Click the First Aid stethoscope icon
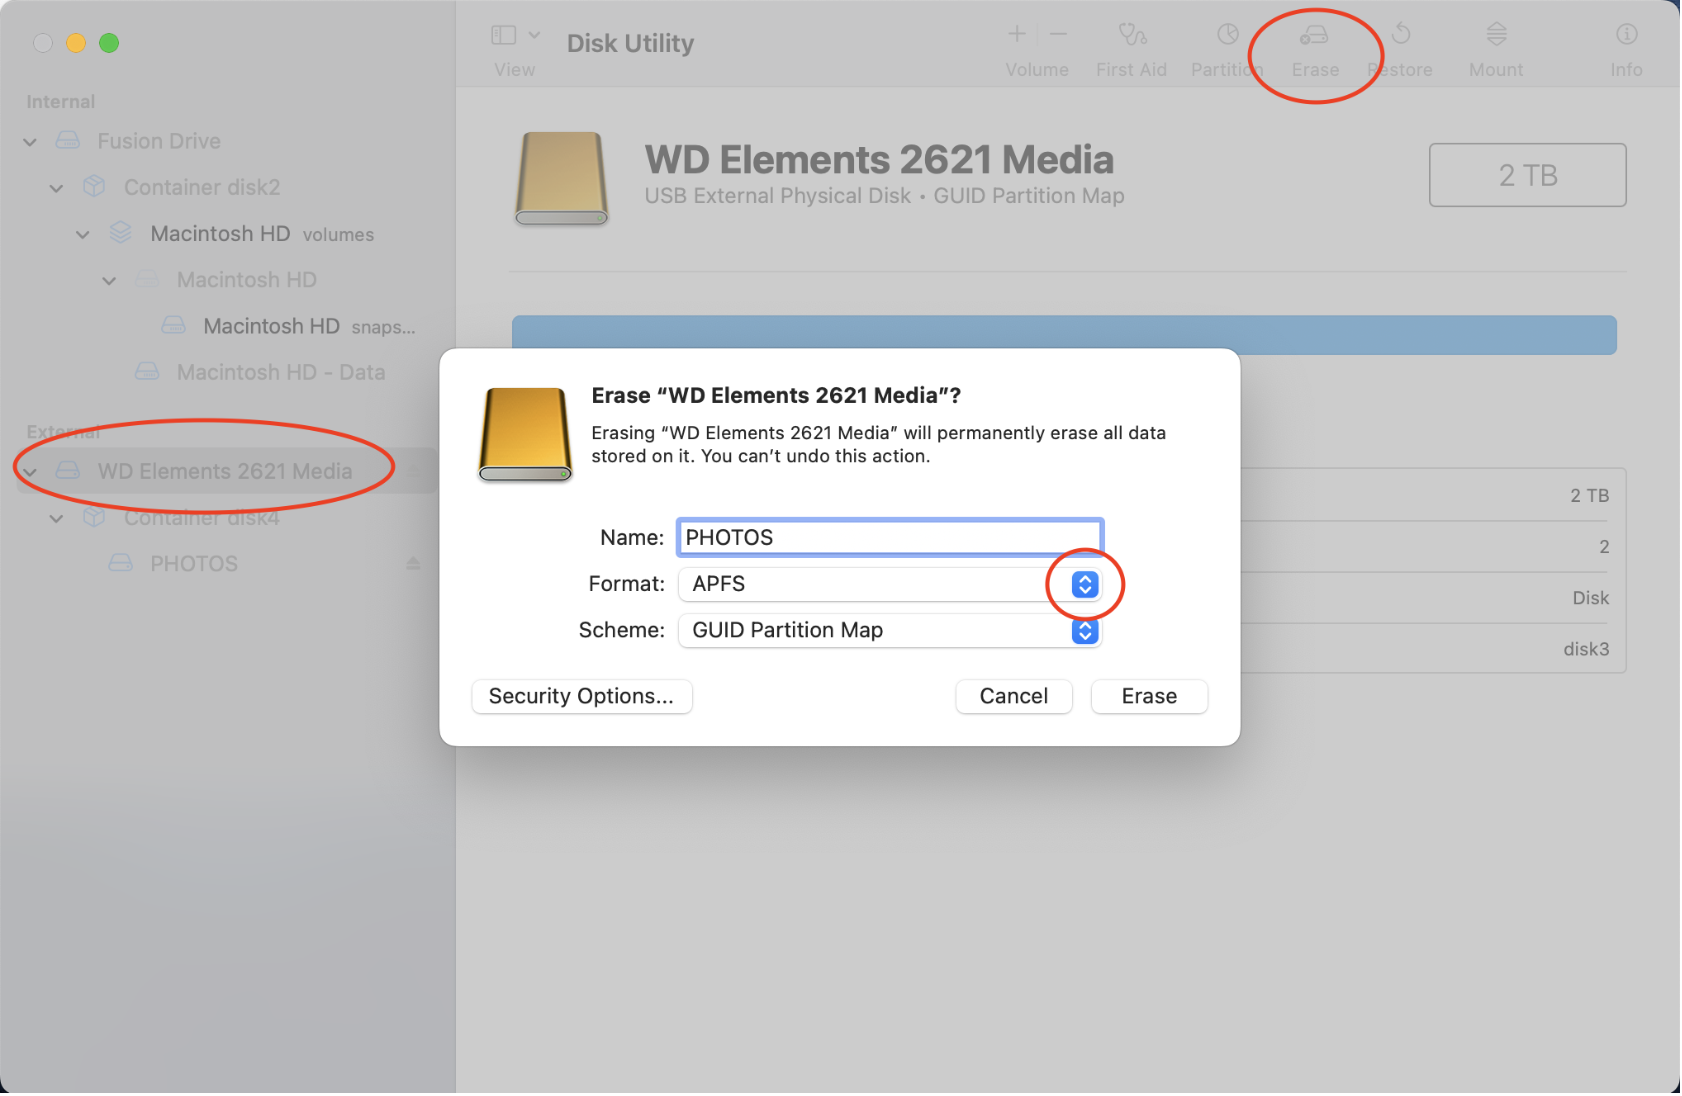 tap(1131, 37)
